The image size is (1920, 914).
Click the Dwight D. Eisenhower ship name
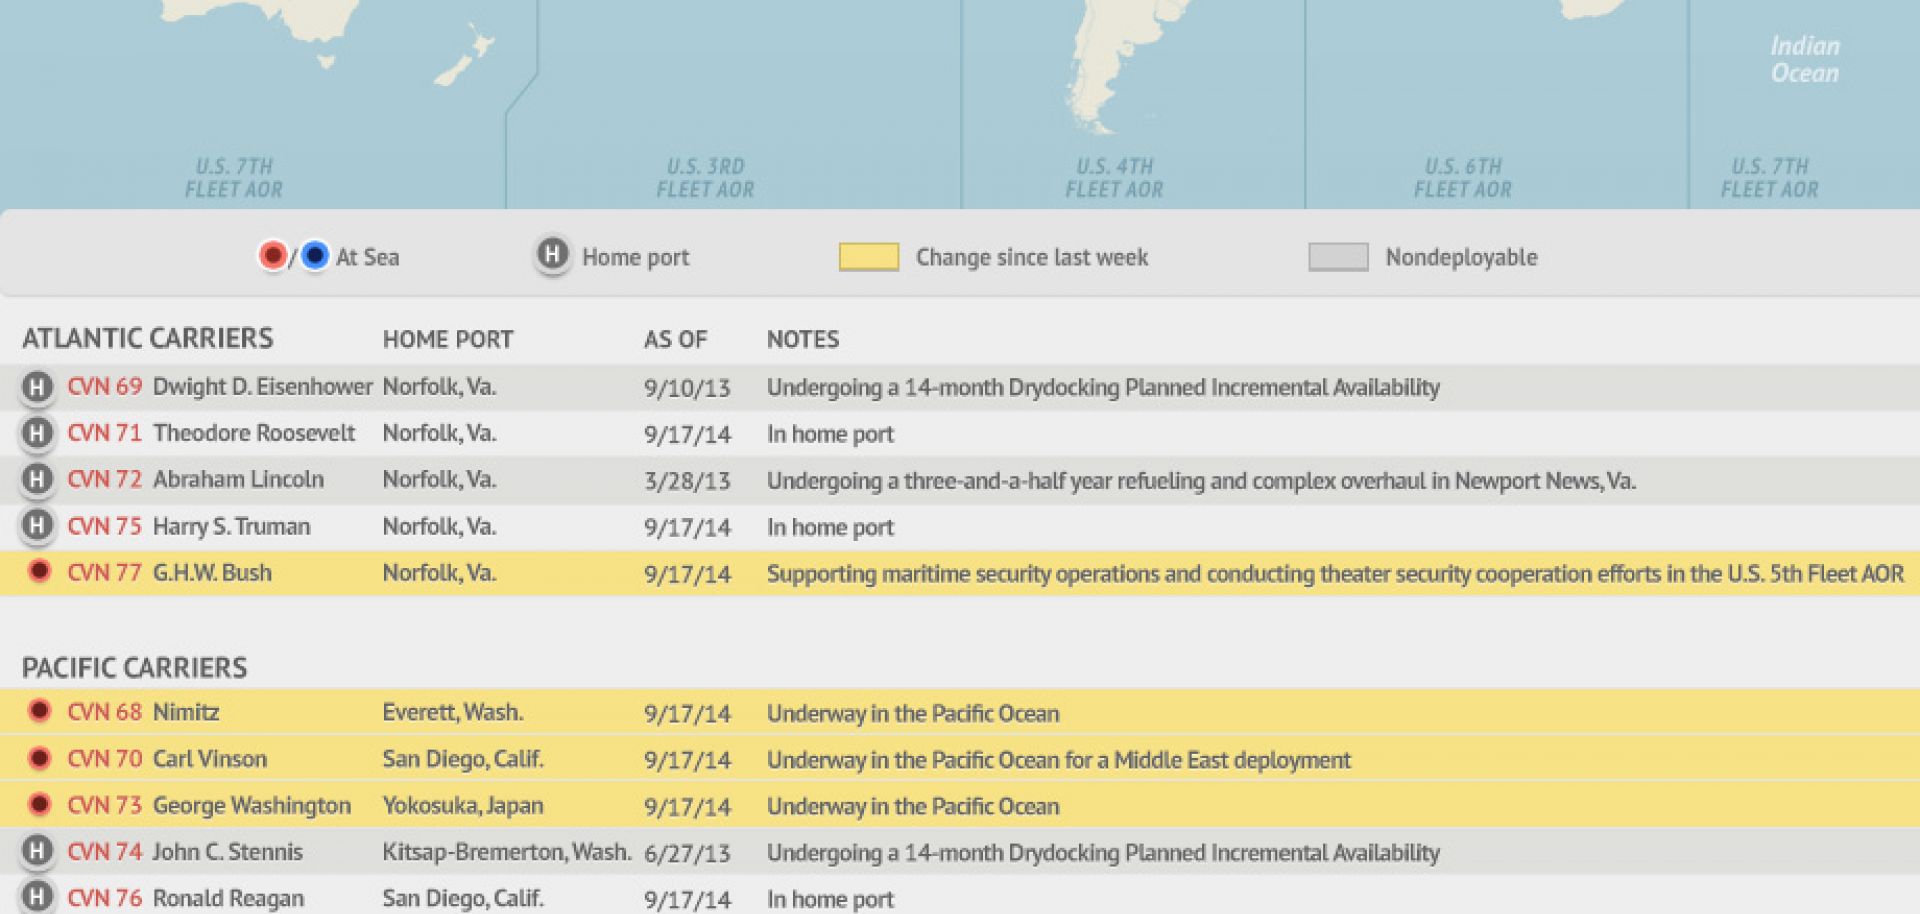coord(262,387)
